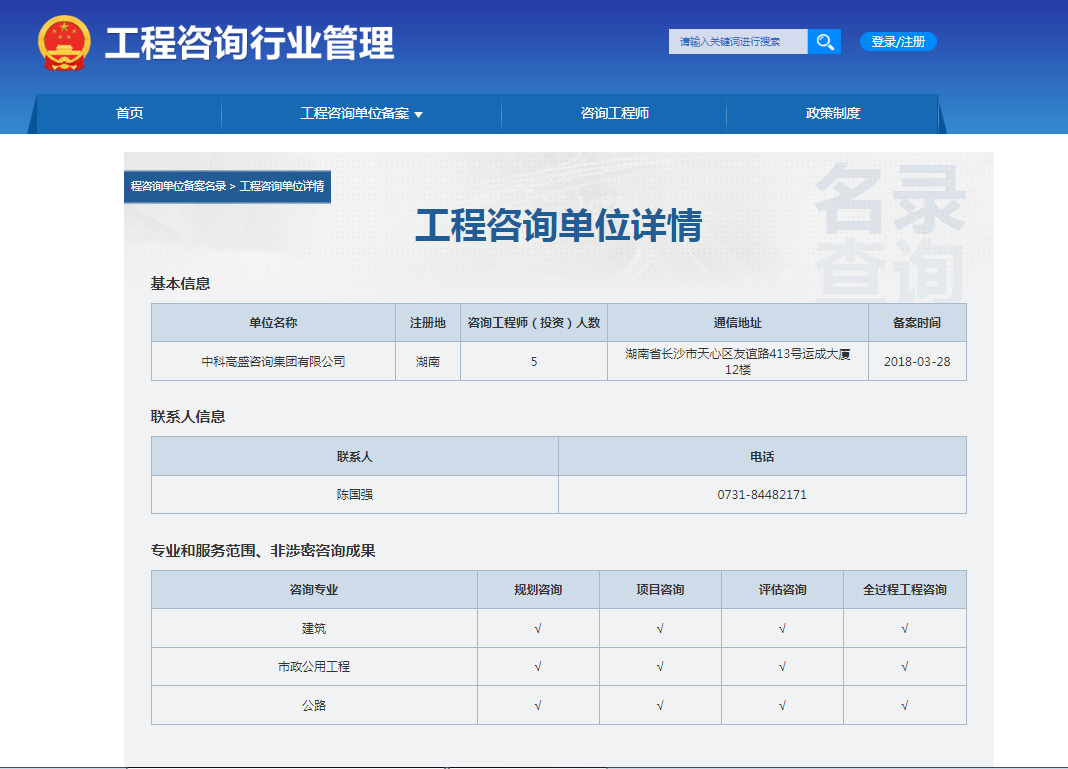Select the 市政公用工程 specialty row label
Viewport: 1068px width, 769px height.
[x=314, y=667]
